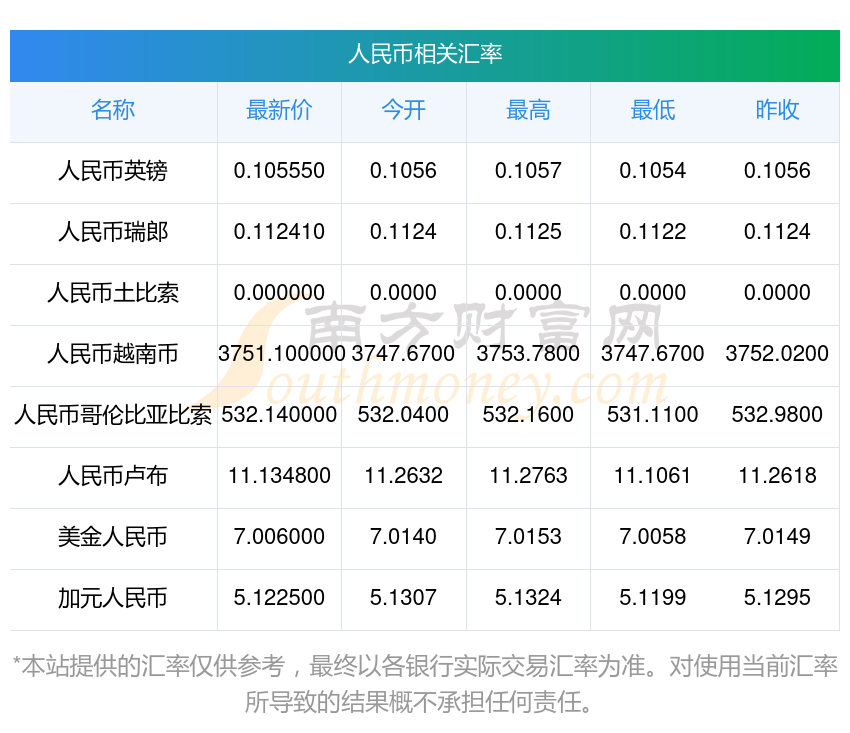Select the 3753.7800 highest price cell
Image resolution: width=850 pixels, height=733 pixels.
point(528,354)
